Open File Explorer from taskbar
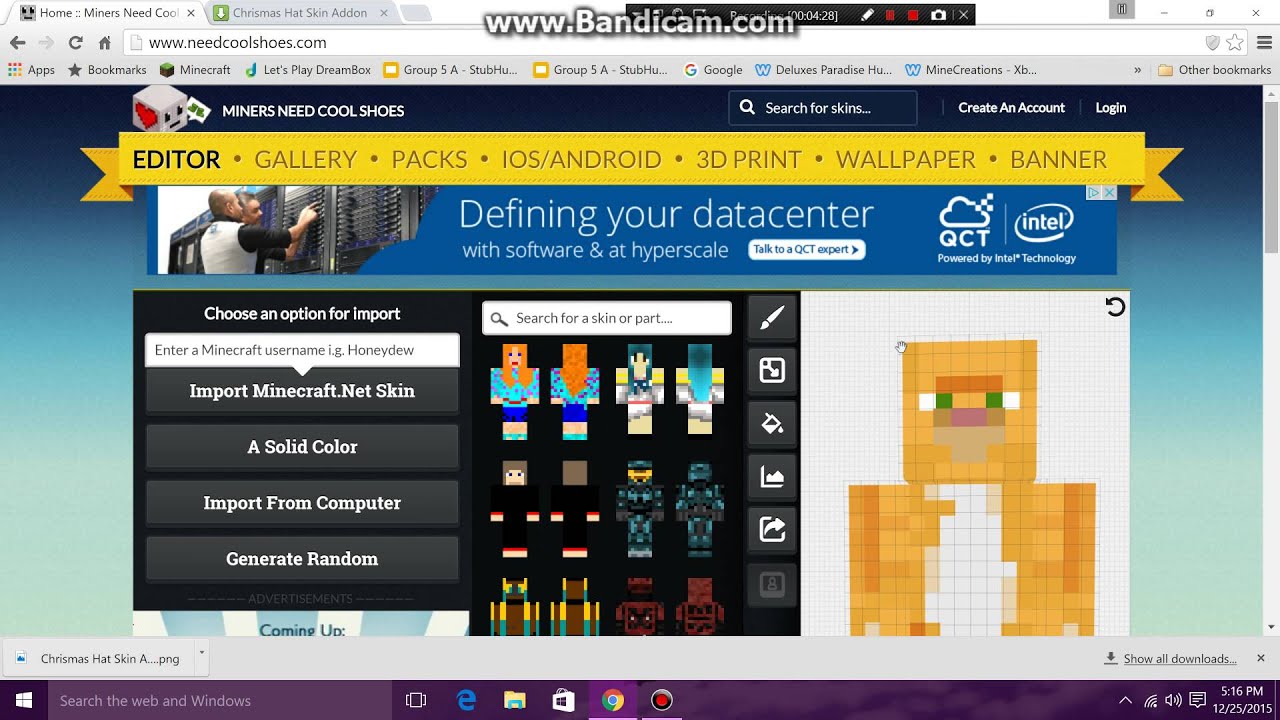Screen dimensions: 1280x720 [x=514, y=700]
